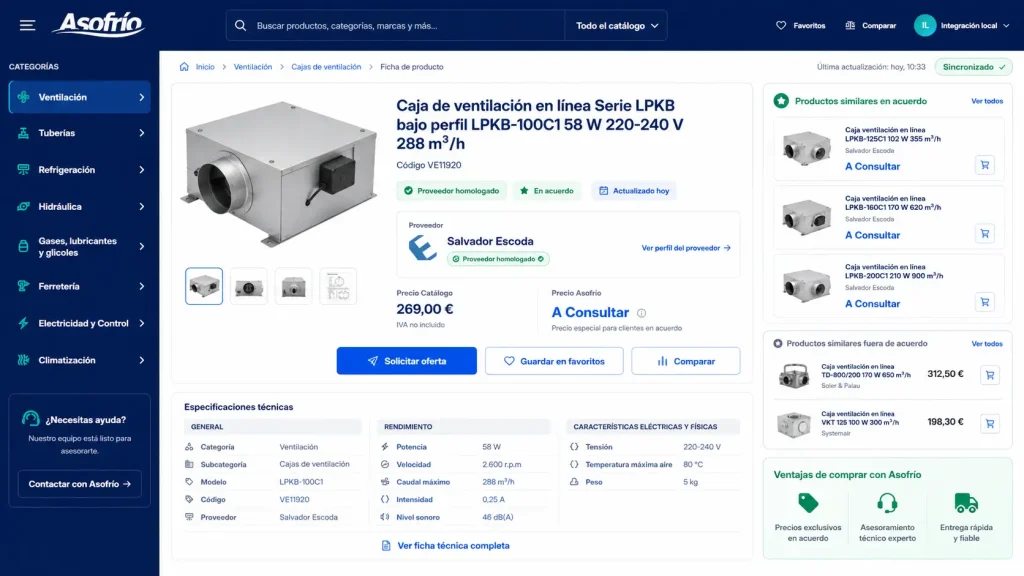Click the VE11920 code value in specifications
The width and height of the screenshot is (1024, 576).
(295, 500)
